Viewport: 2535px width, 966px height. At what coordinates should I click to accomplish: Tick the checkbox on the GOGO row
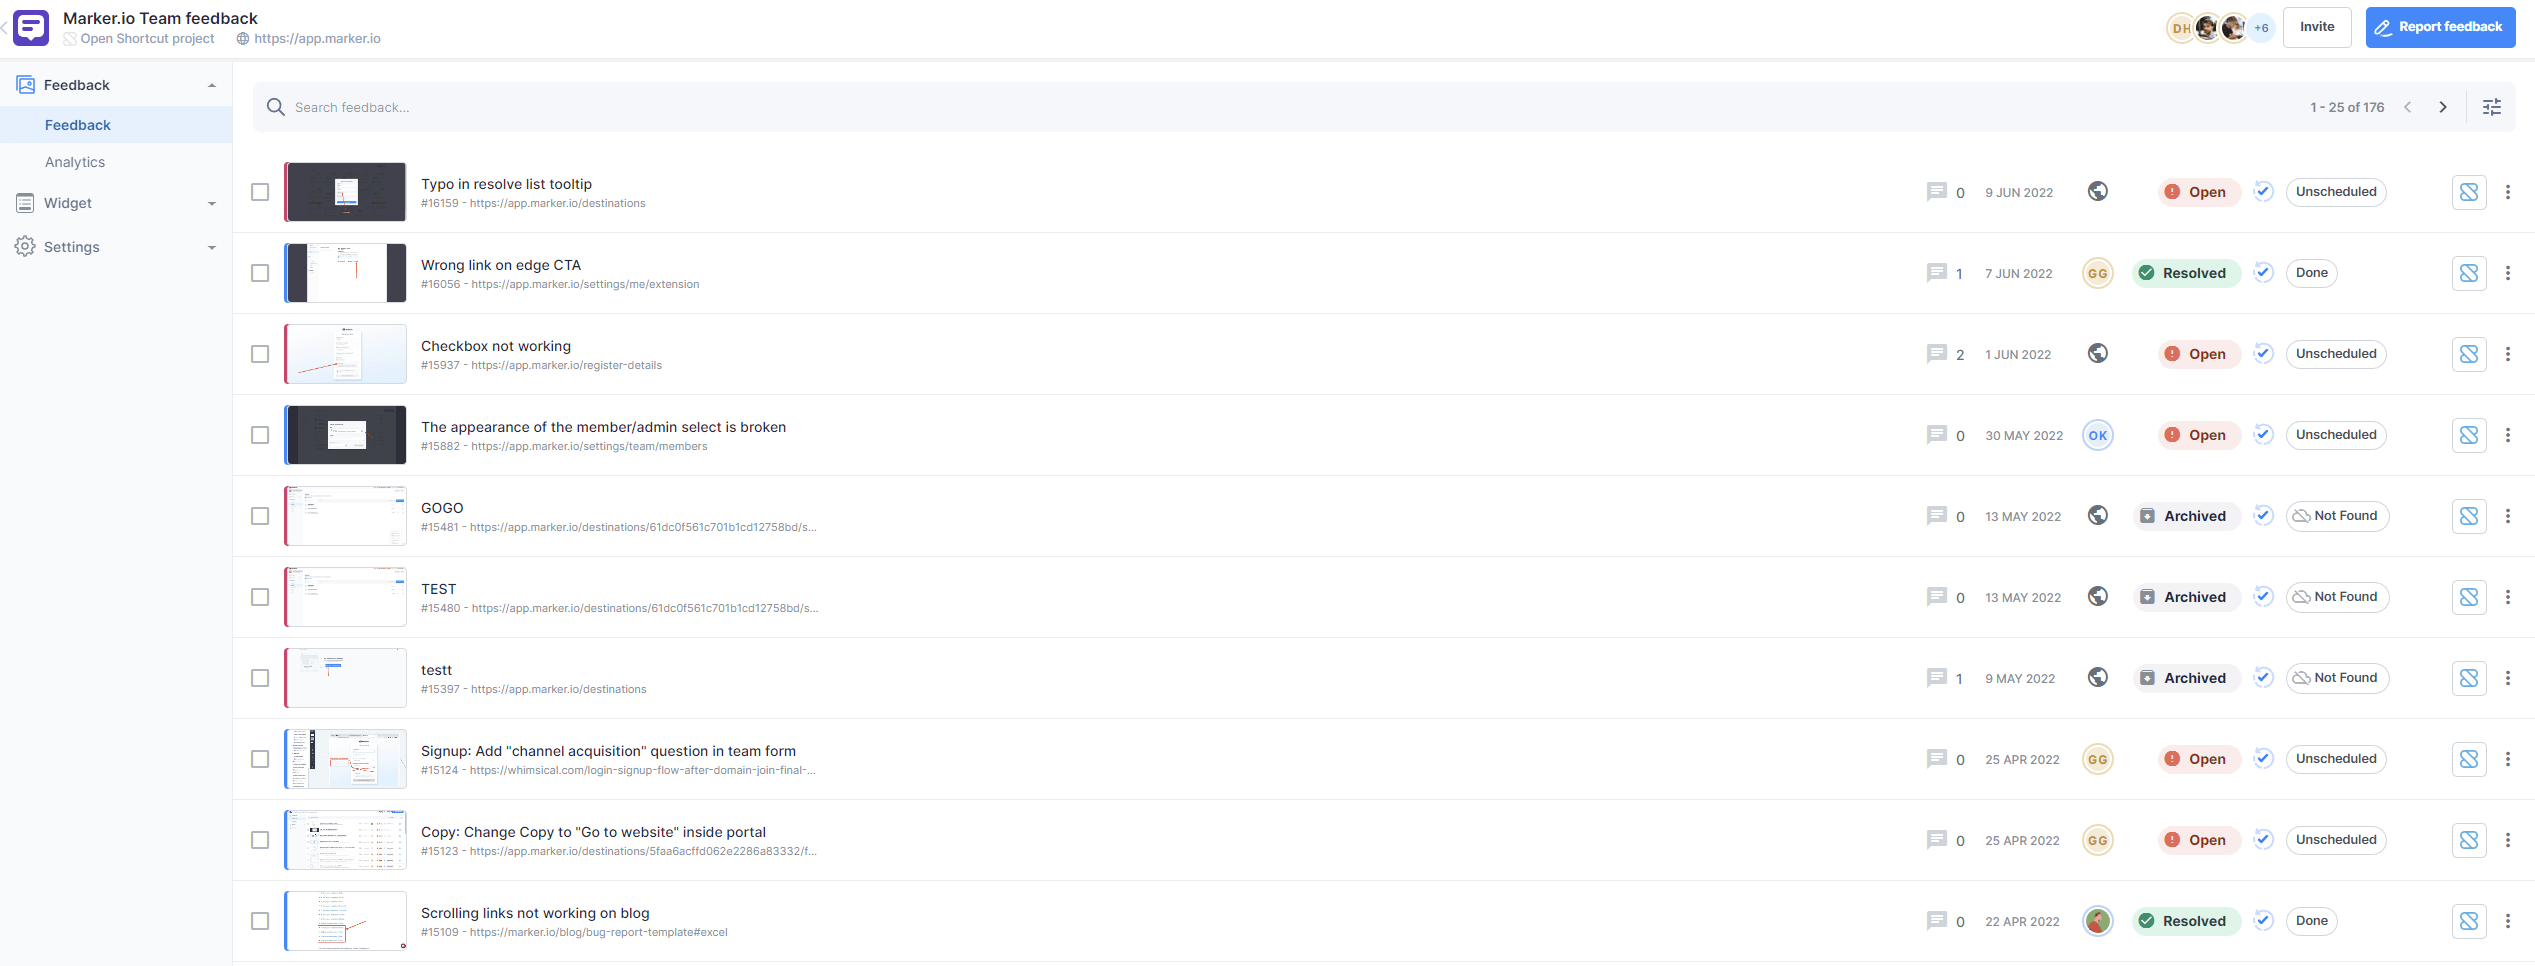tap(260, 516)
